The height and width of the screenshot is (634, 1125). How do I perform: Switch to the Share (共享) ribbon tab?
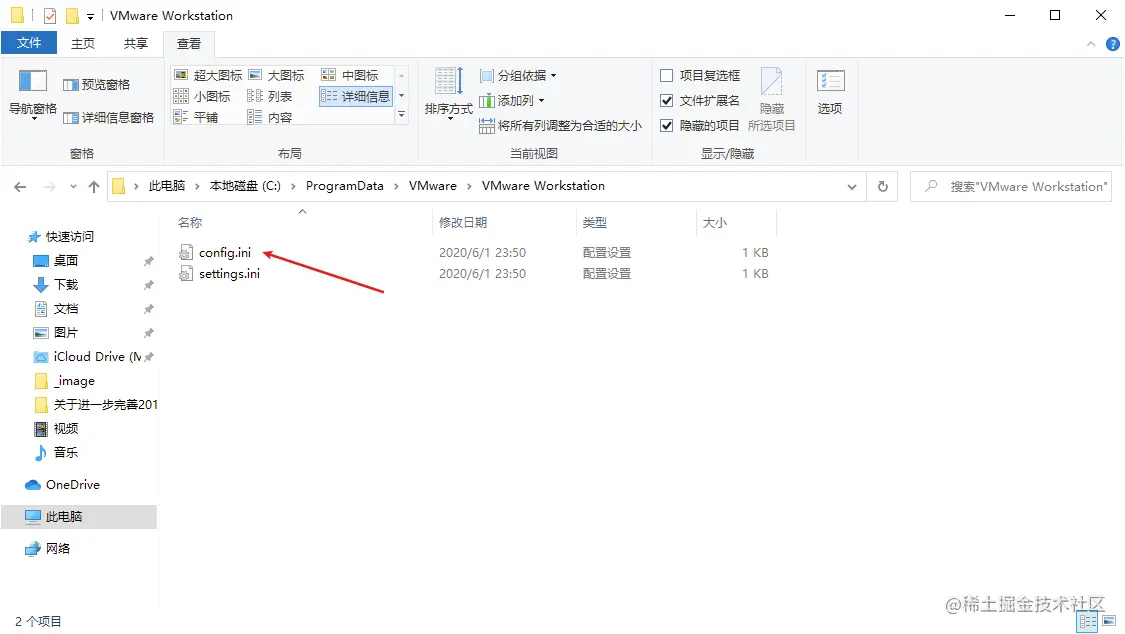click(136, 43)
